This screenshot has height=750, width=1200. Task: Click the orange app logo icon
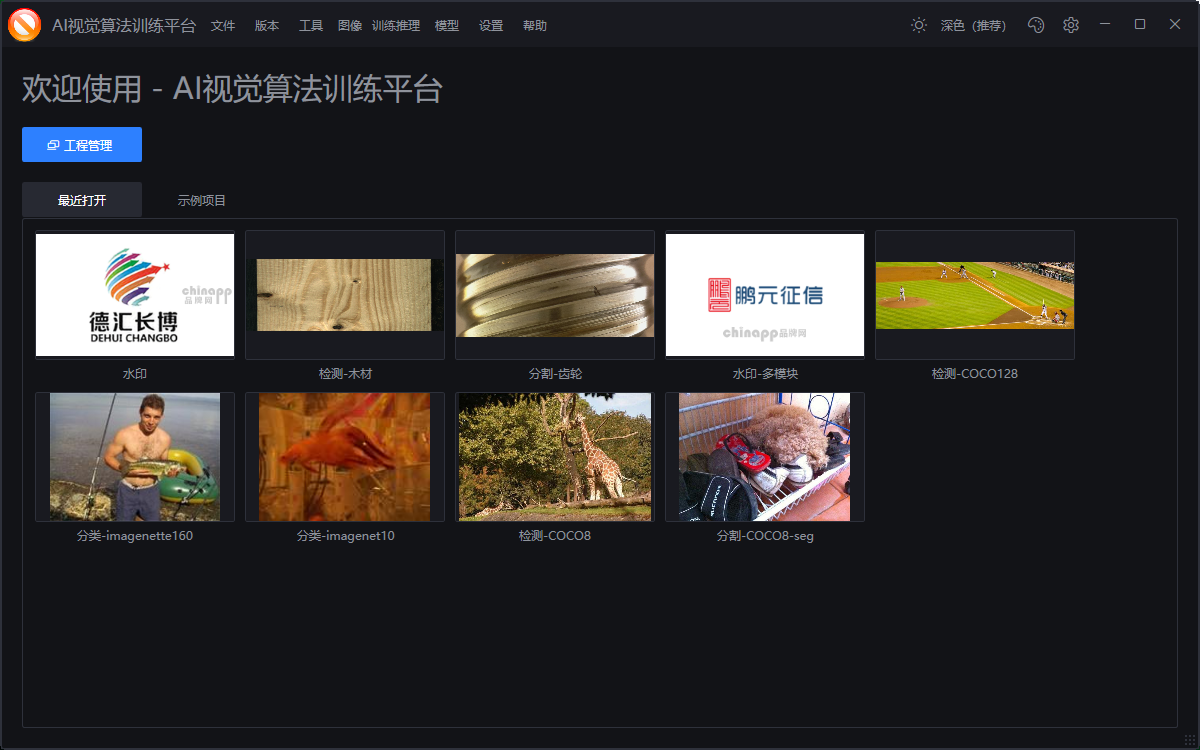point(24,25)
